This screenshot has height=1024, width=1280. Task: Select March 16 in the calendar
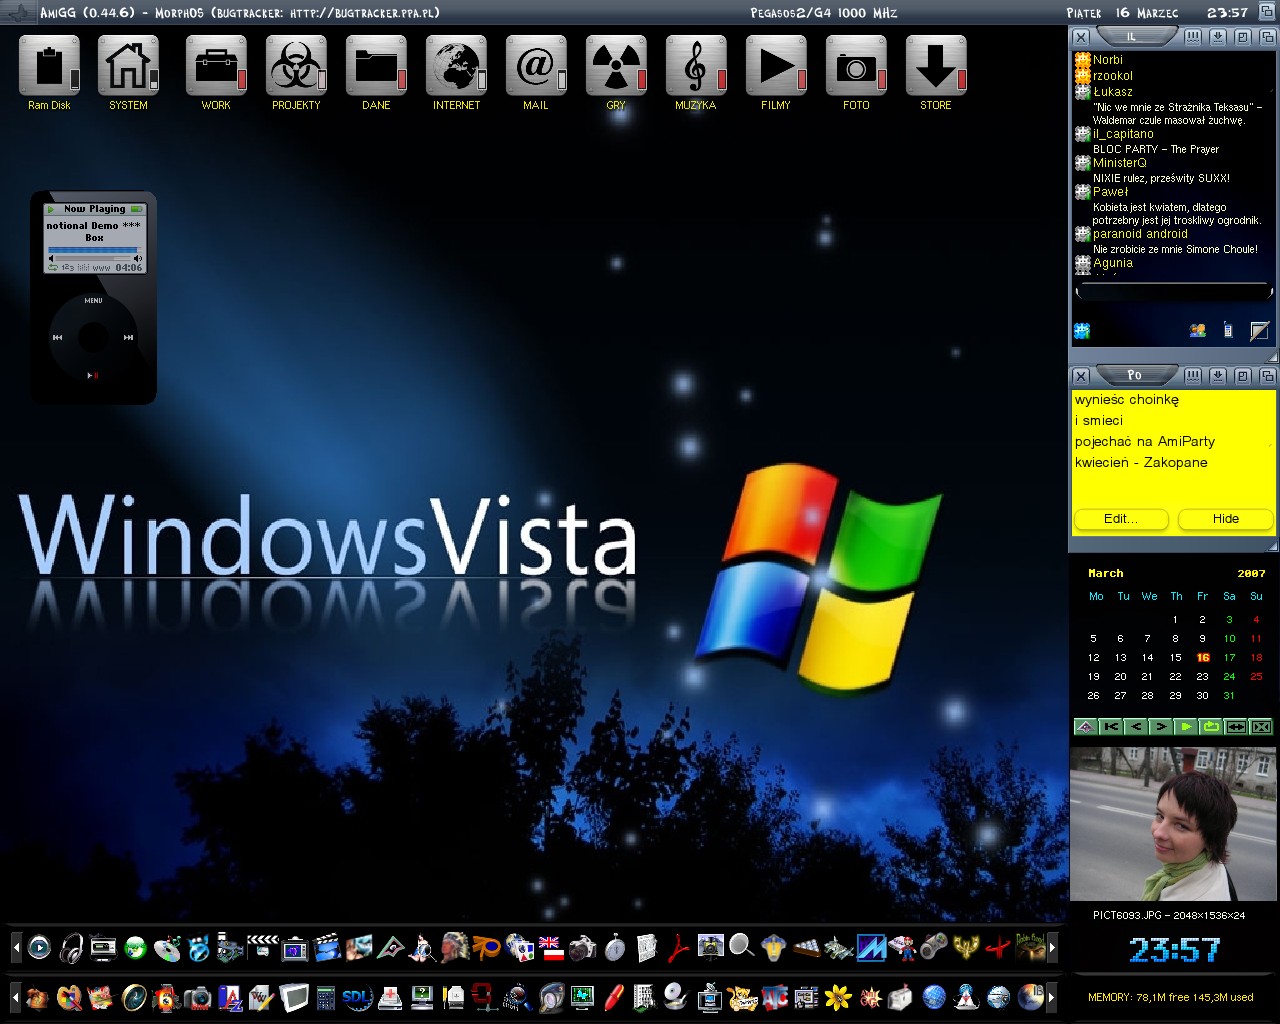[1203, 658]
